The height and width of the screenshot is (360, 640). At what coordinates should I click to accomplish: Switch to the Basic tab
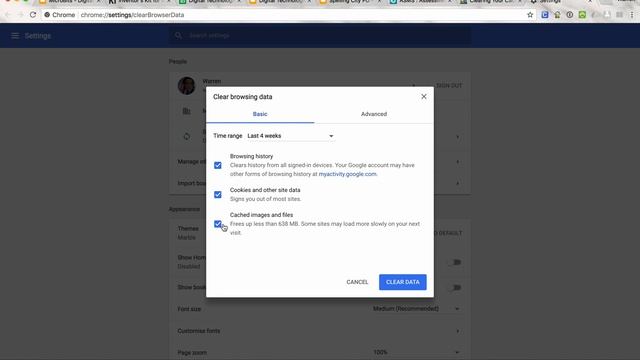coord(260,114)
